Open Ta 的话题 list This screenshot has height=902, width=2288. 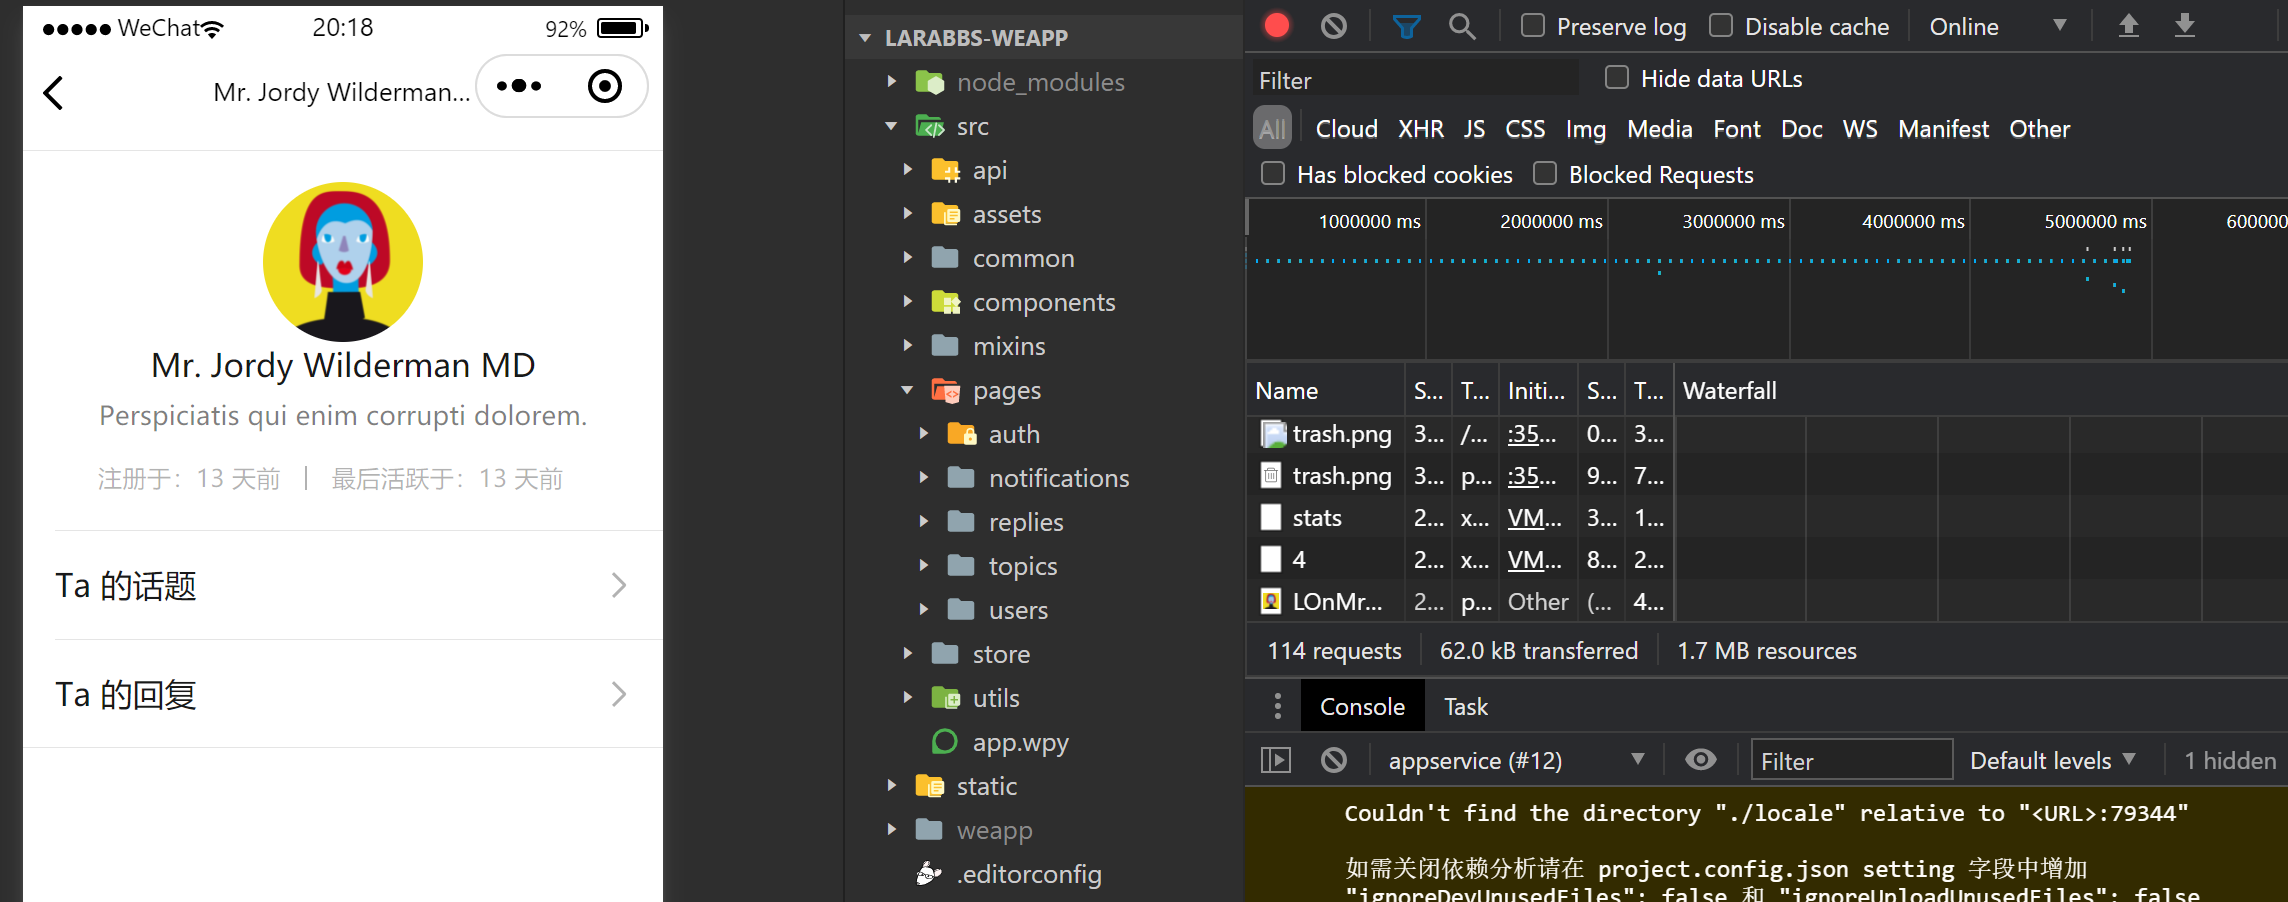(343, 585)
